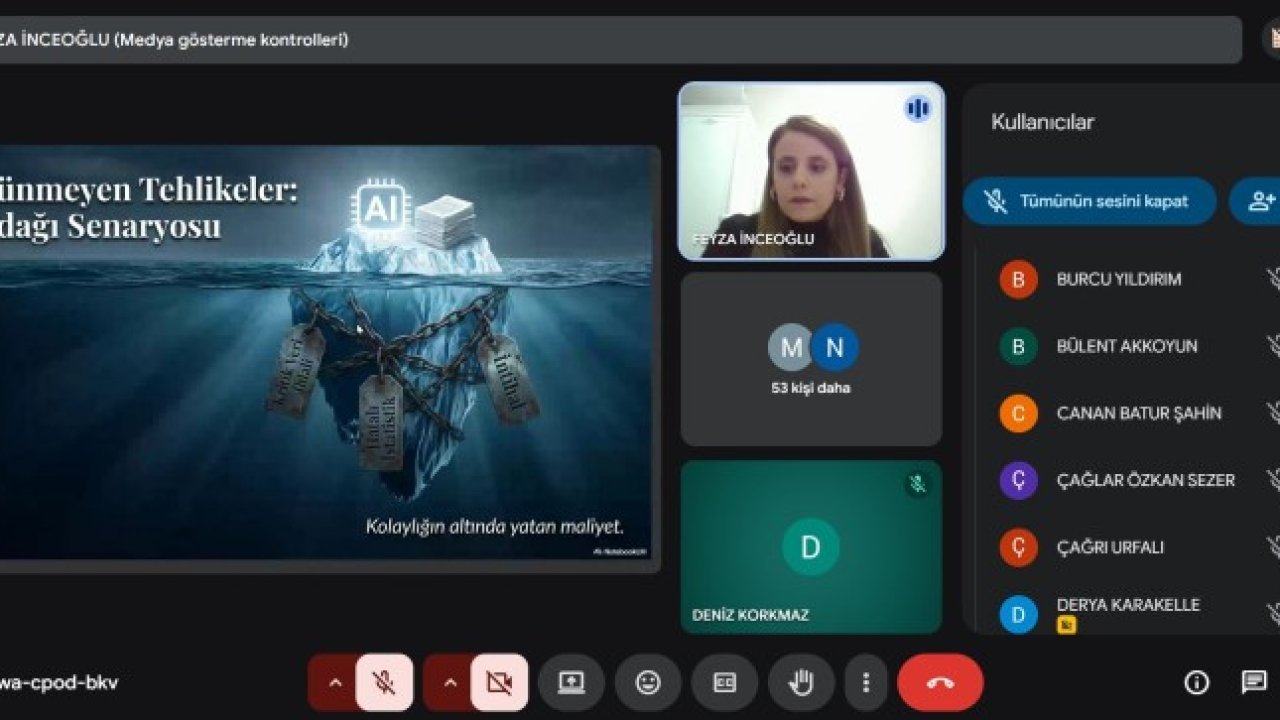The image size is (1280, 720).
Task: Open the 53 kişi daha participants tile
Action: [x=811, y=358]
